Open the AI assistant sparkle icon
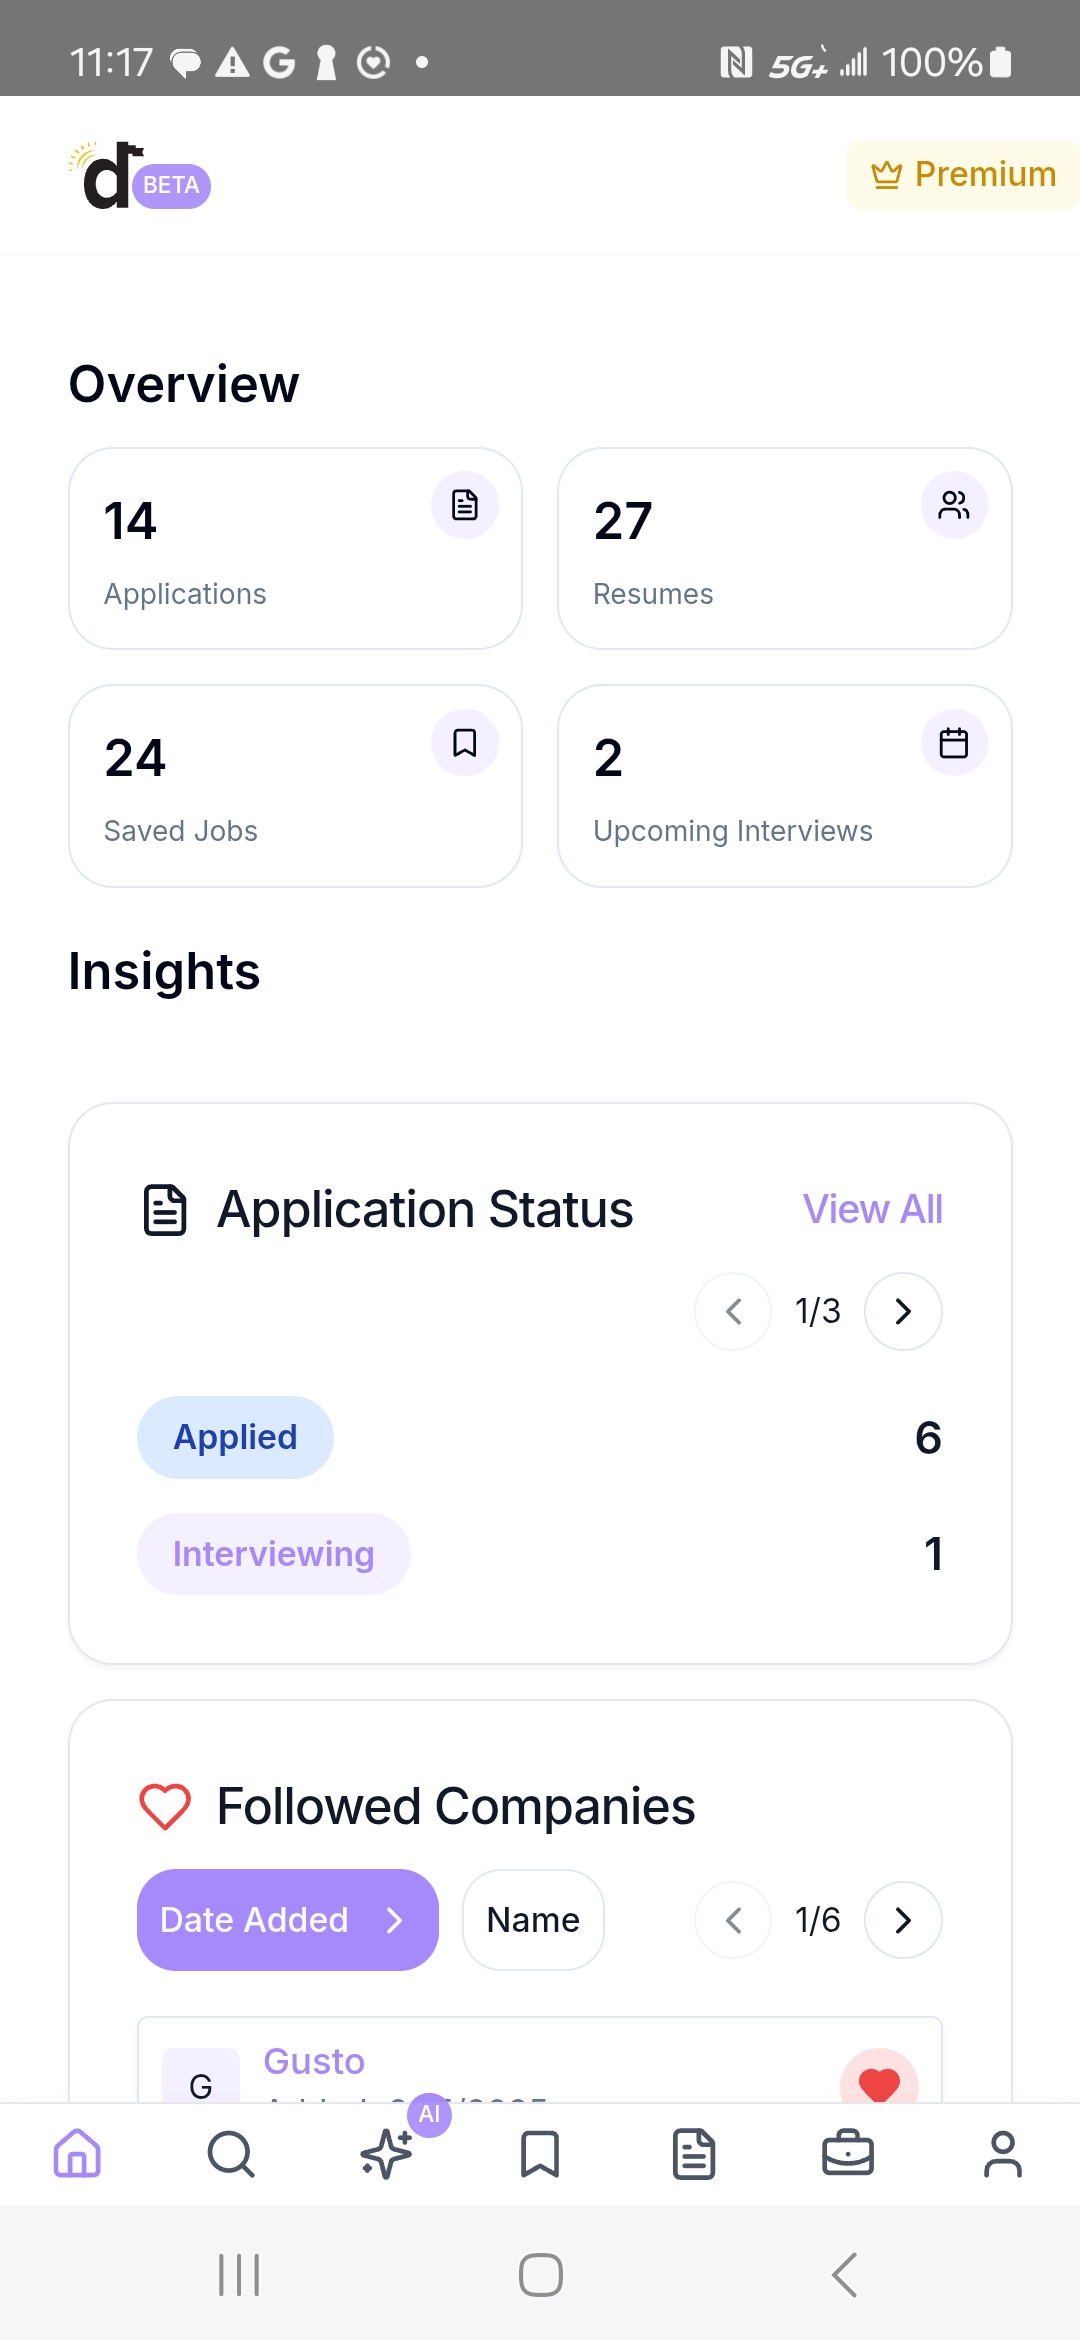Image resolution: width=1080 pixels, height=2340 pixels. [x=386, y=2154]
